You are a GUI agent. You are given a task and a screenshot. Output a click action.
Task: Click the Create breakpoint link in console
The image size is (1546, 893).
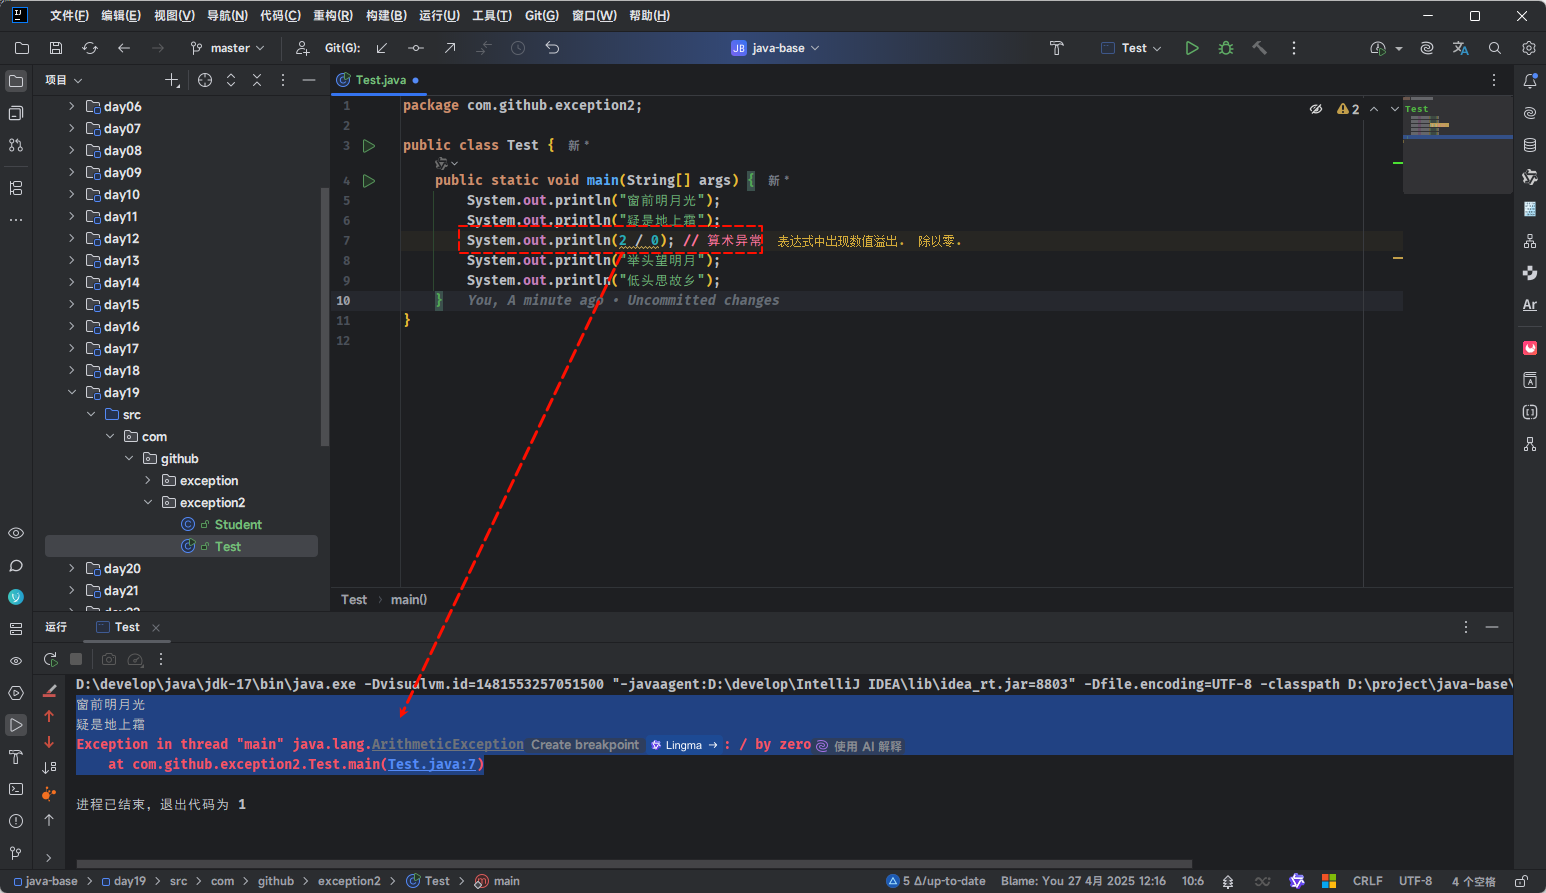tap(585, 745)
